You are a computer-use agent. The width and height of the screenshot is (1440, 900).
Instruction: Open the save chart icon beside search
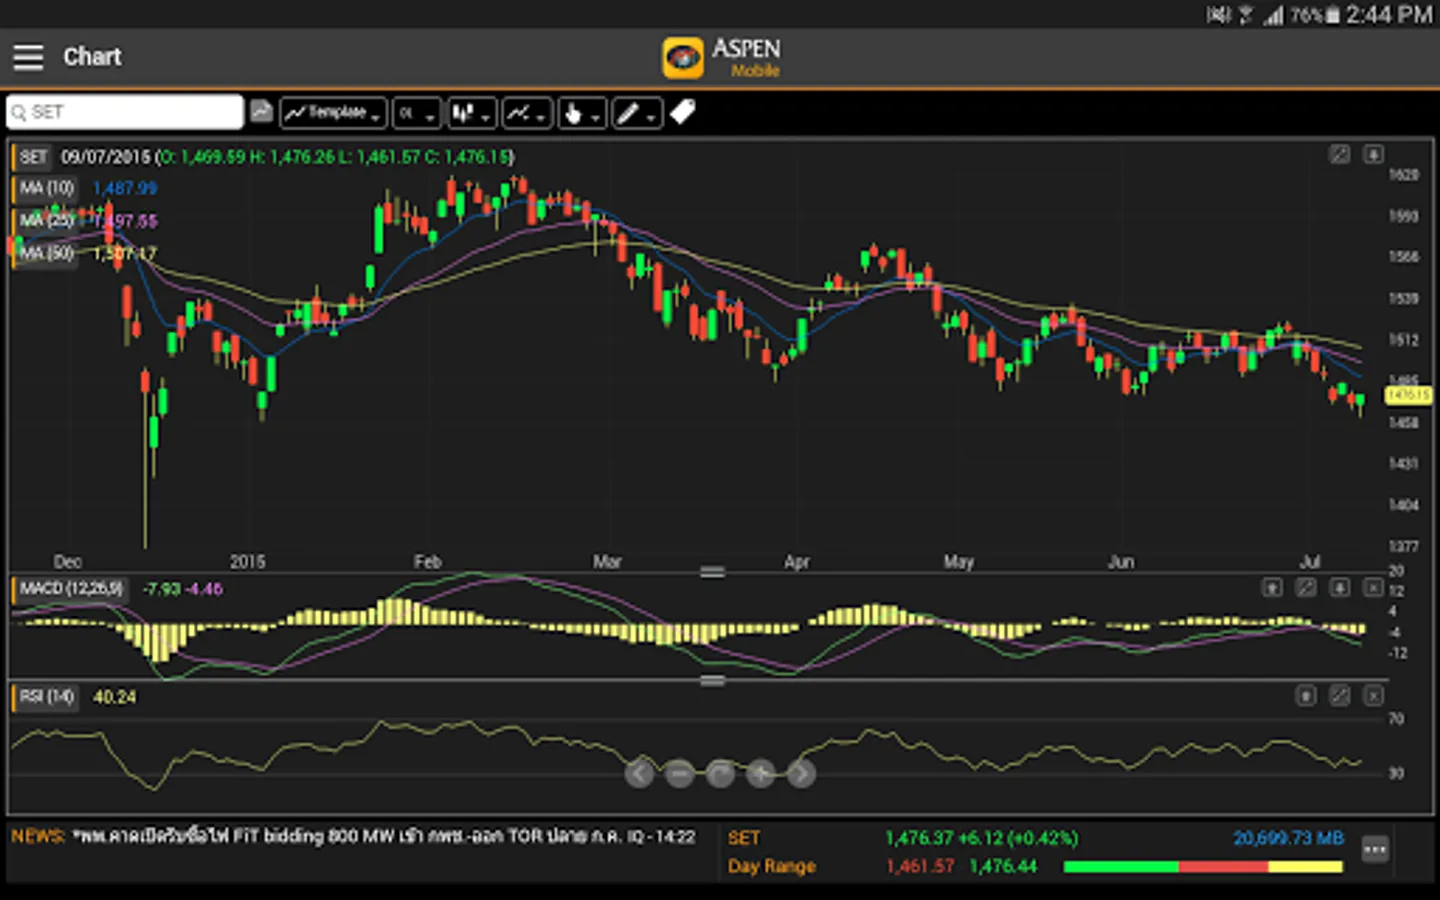(x=261, y=112)
